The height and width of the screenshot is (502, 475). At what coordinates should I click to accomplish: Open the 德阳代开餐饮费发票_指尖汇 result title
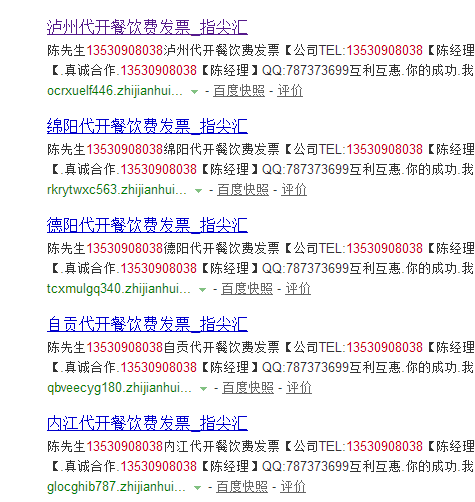(147, 225)
